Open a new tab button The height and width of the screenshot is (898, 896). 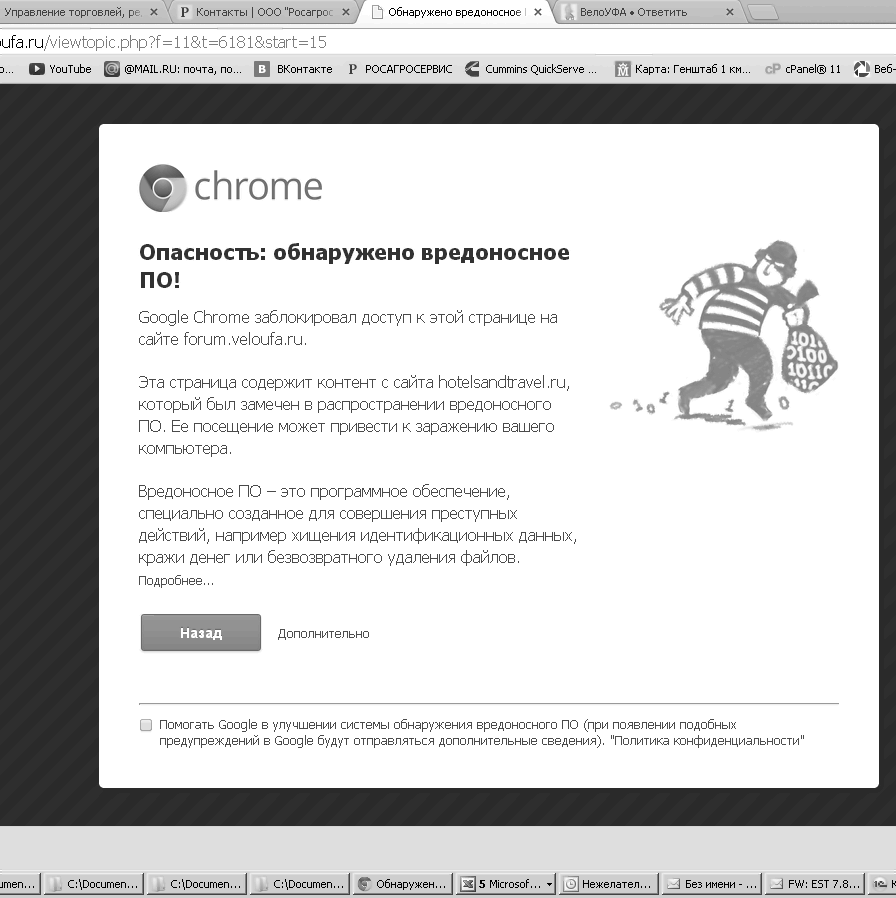tap(763, 12)
